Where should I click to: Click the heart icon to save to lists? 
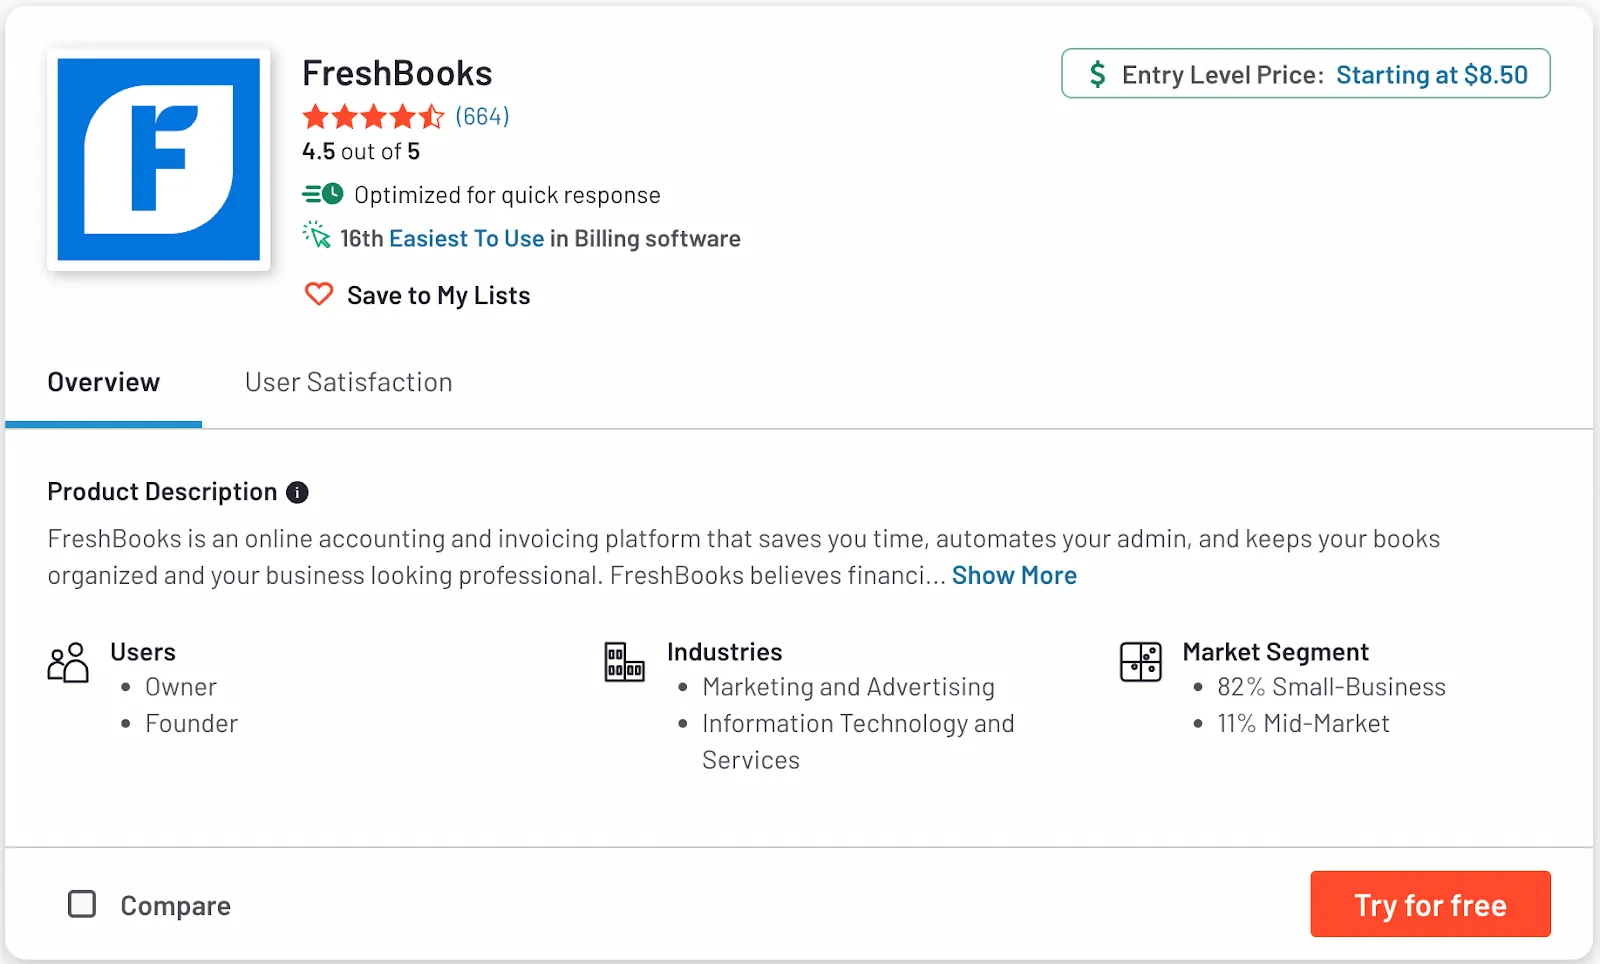point(318,294)
